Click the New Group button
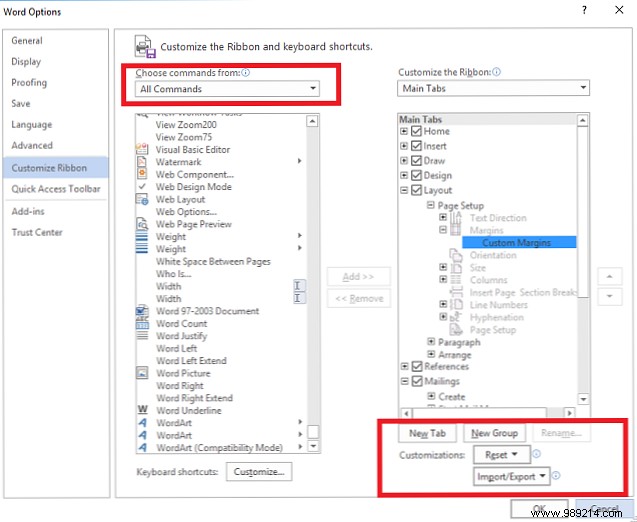 (494, 433)
